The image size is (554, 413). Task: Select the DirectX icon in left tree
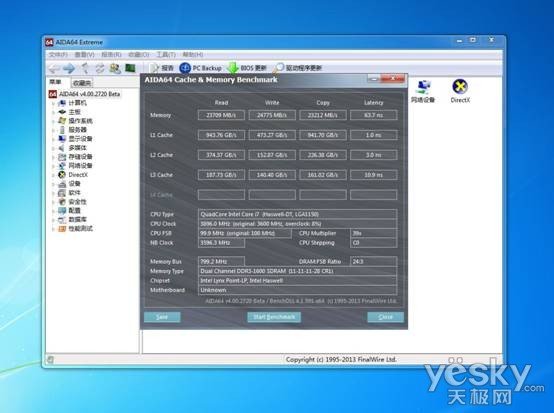(62, 175)
